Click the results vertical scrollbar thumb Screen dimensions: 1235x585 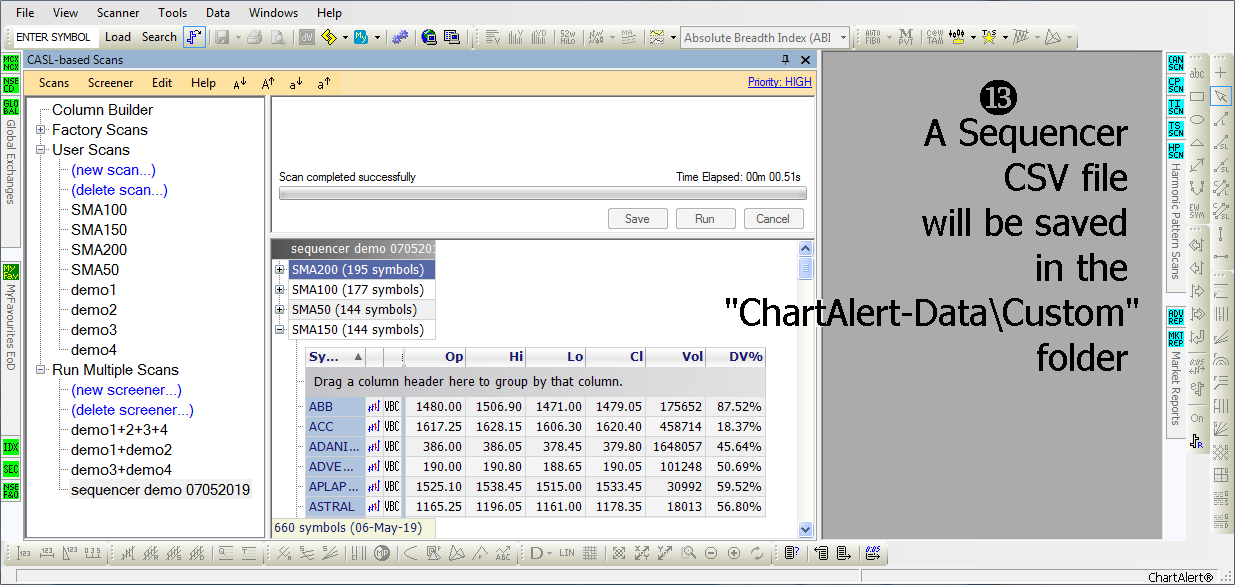806,269
